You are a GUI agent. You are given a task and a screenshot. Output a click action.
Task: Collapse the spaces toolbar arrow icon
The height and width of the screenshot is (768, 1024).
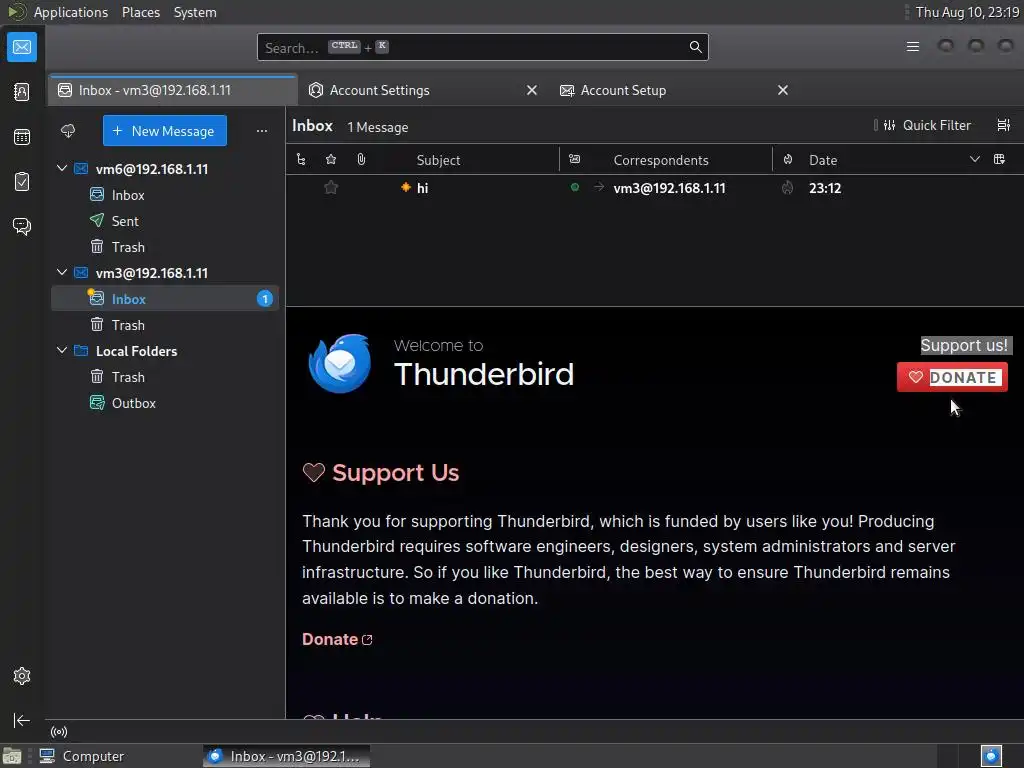pyautogui.click(x=22, y=720)
